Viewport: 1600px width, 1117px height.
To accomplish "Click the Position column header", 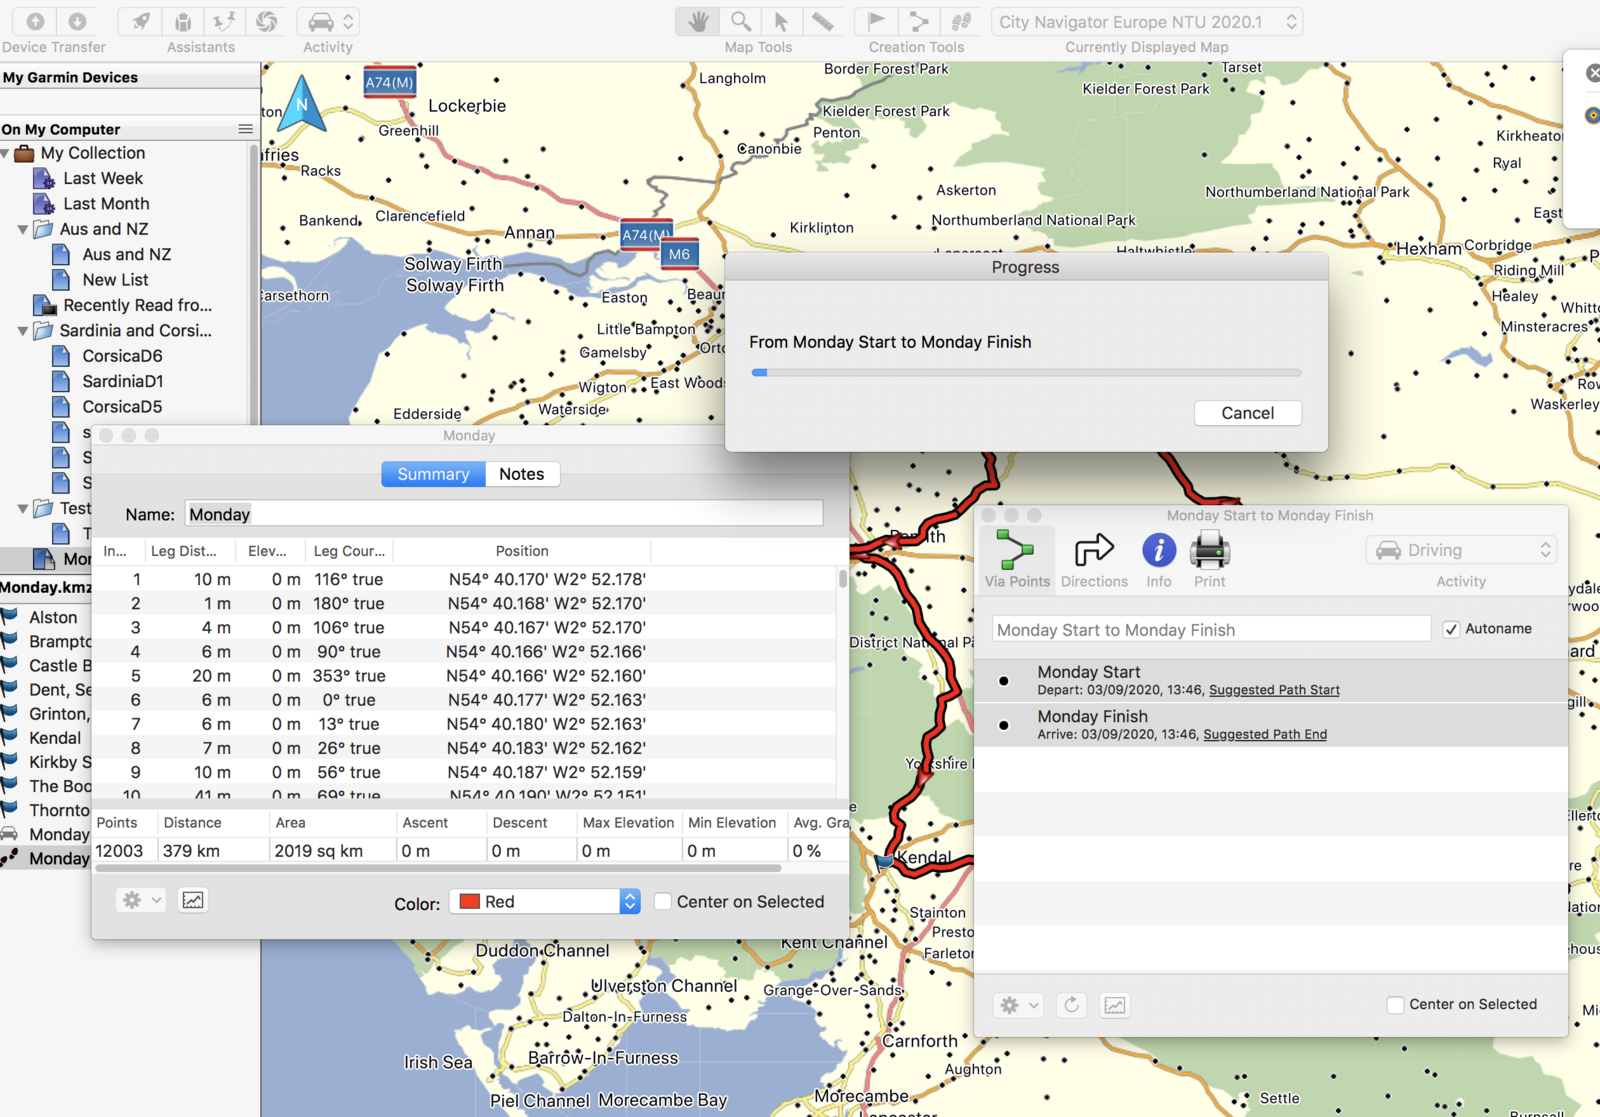I will click(x=522, y=551).
